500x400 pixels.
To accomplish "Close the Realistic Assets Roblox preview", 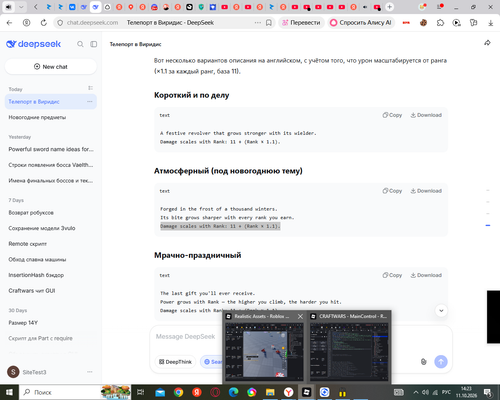I will (300, 316).
